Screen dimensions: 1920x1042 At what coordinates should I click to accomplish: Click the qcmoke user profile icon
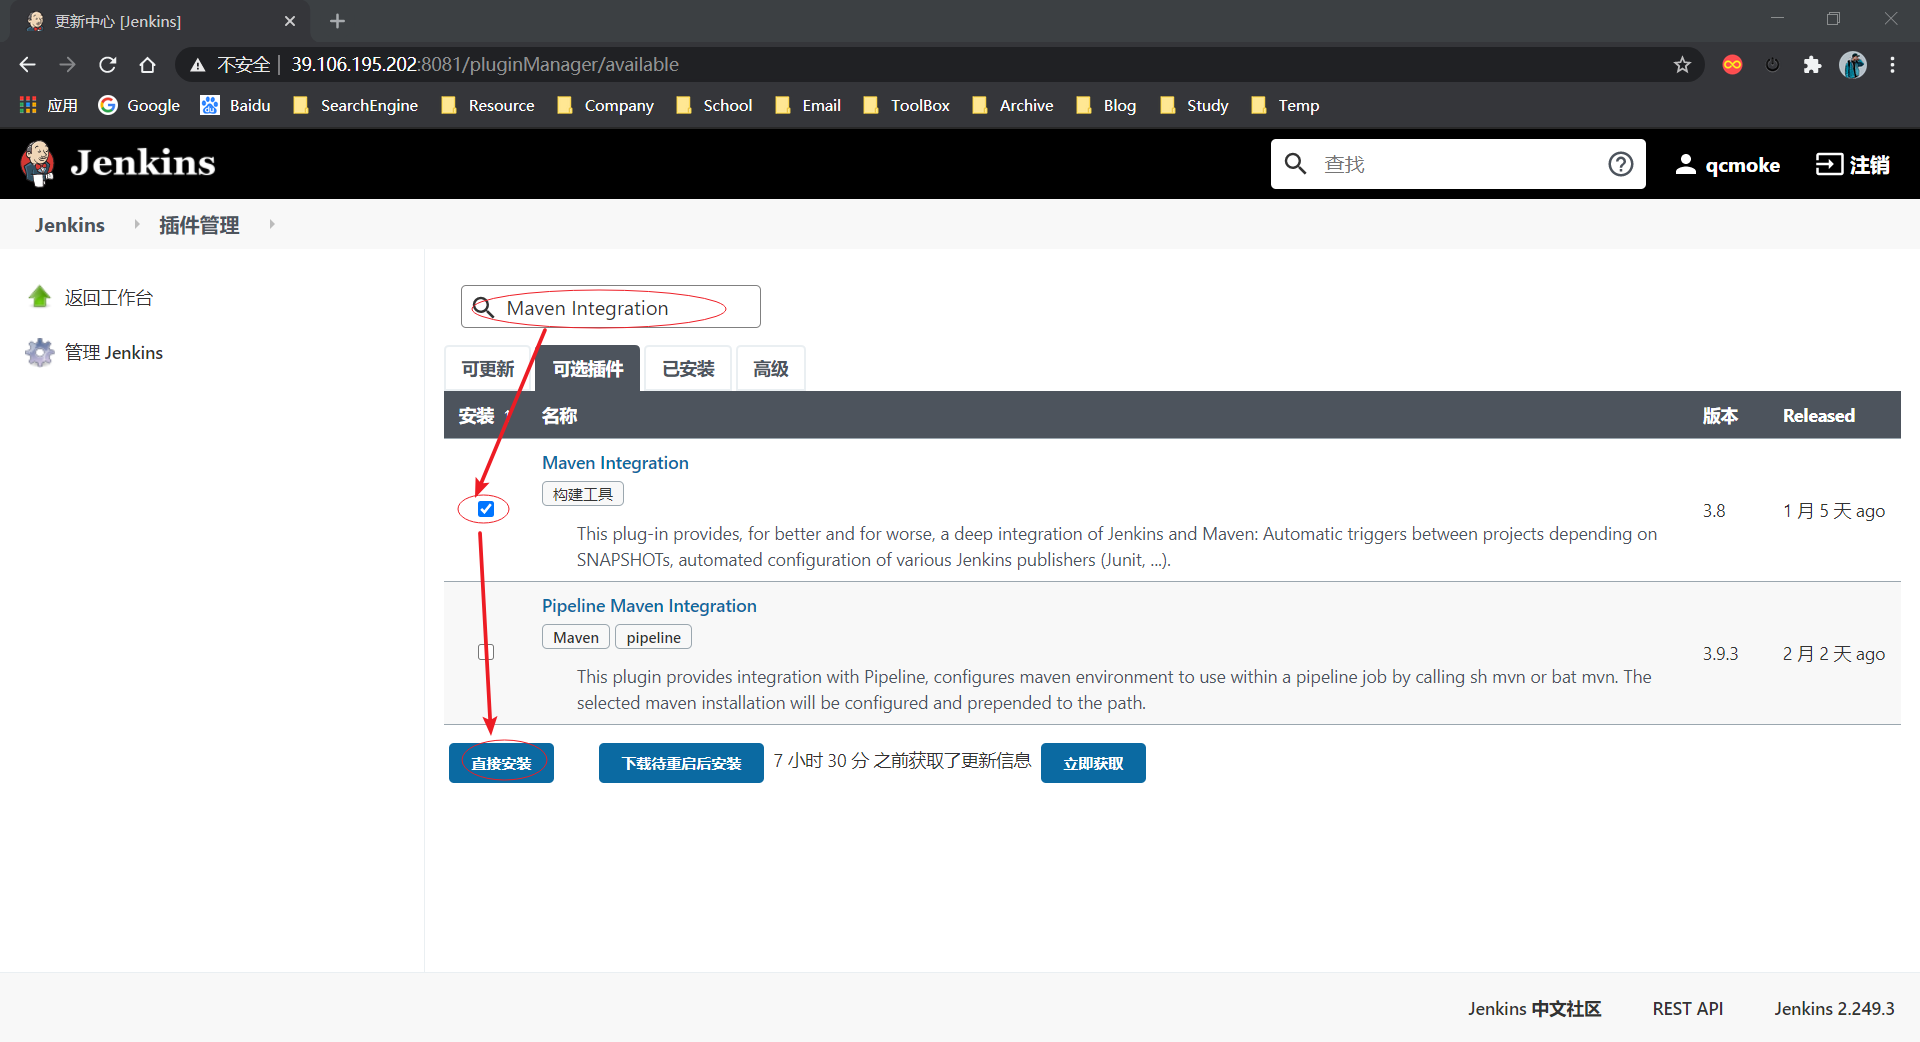click(1685, 164)
